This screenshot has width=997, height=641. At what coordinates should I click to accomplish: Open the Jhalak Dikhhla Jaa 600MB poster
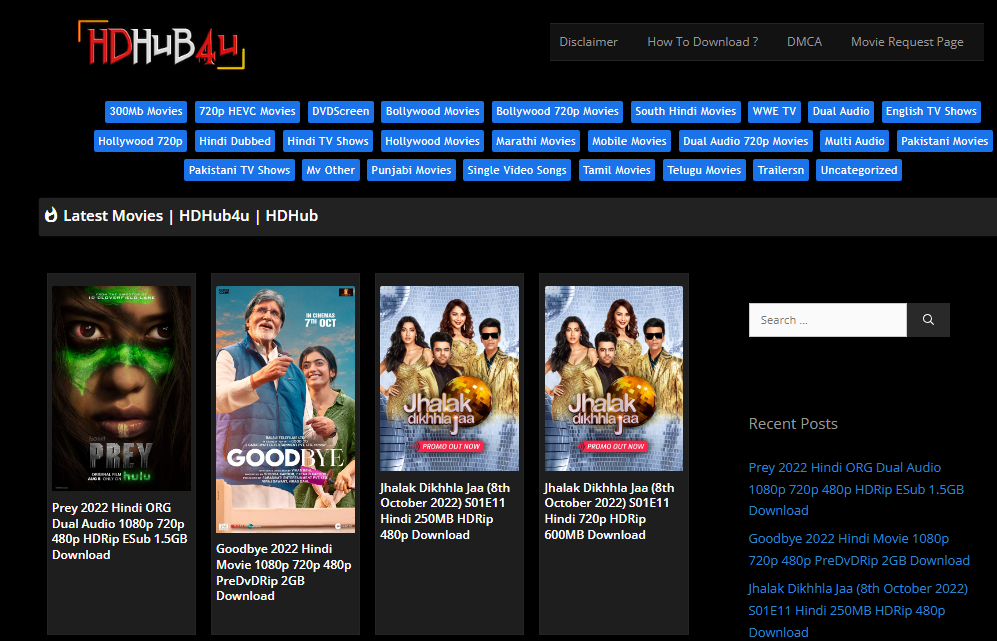click(x=614, y=378)
